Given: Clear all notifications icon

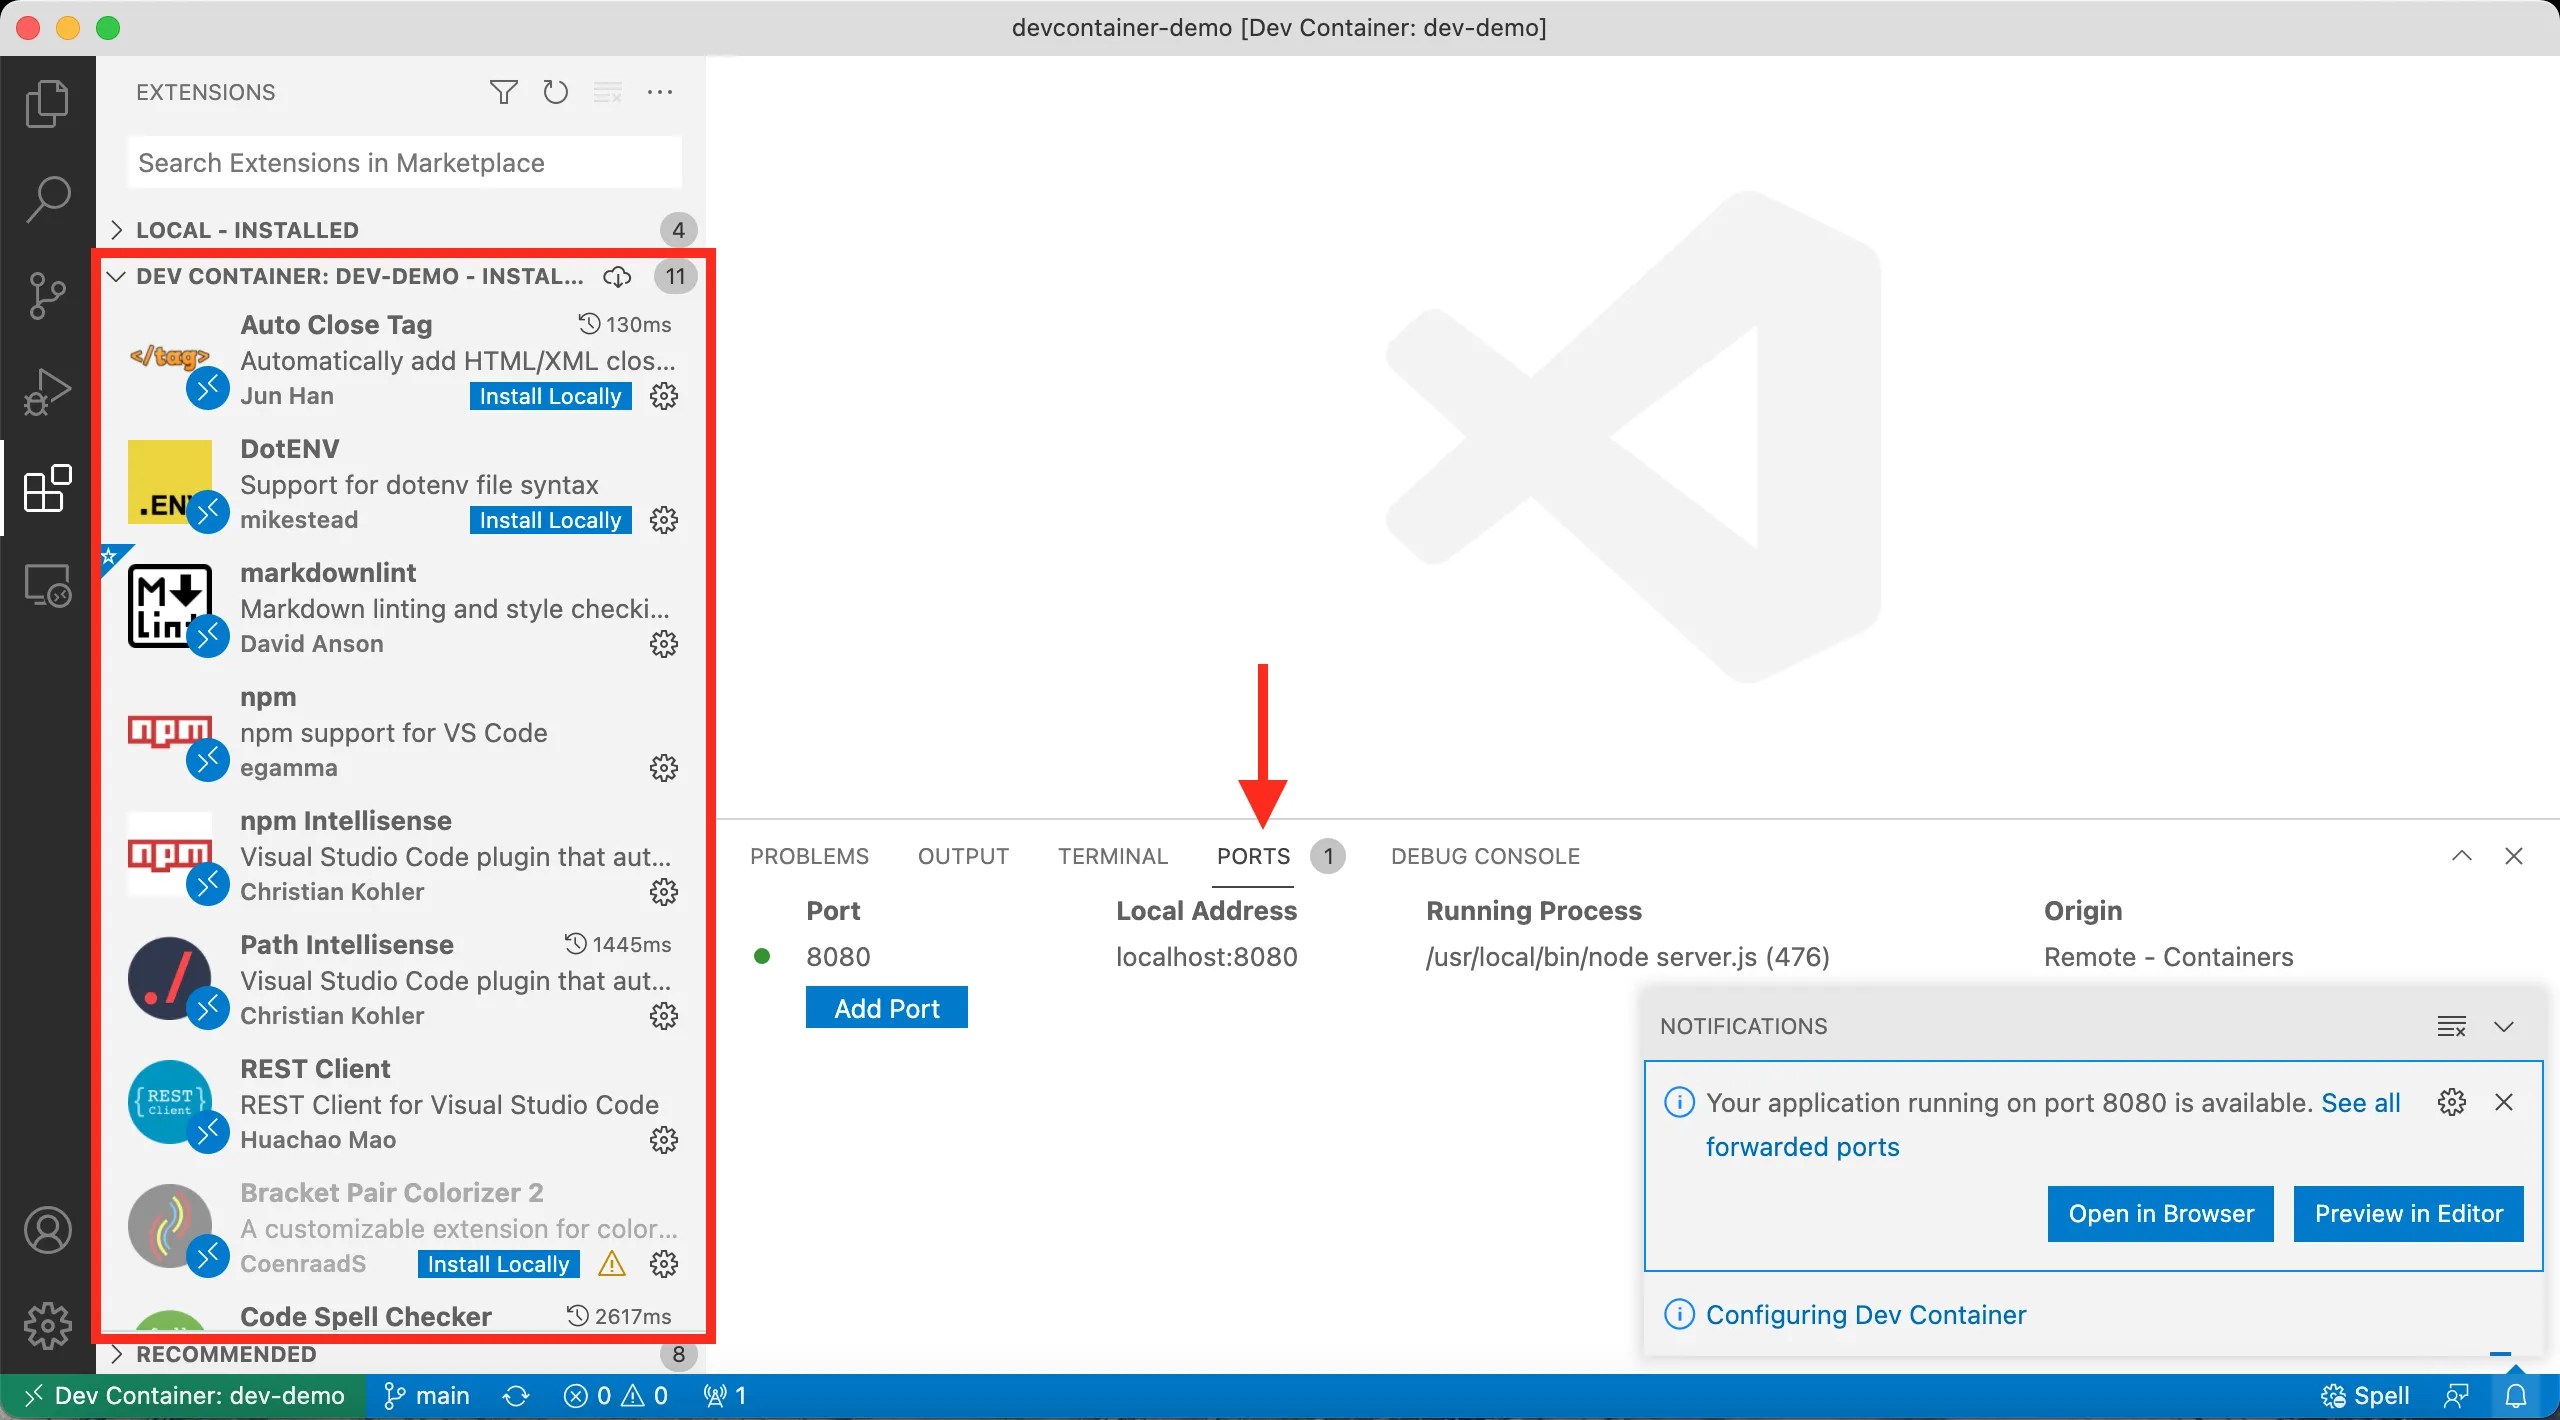Looking at the screenshot, I should pyautogui.click(x=2452, y=1026).
